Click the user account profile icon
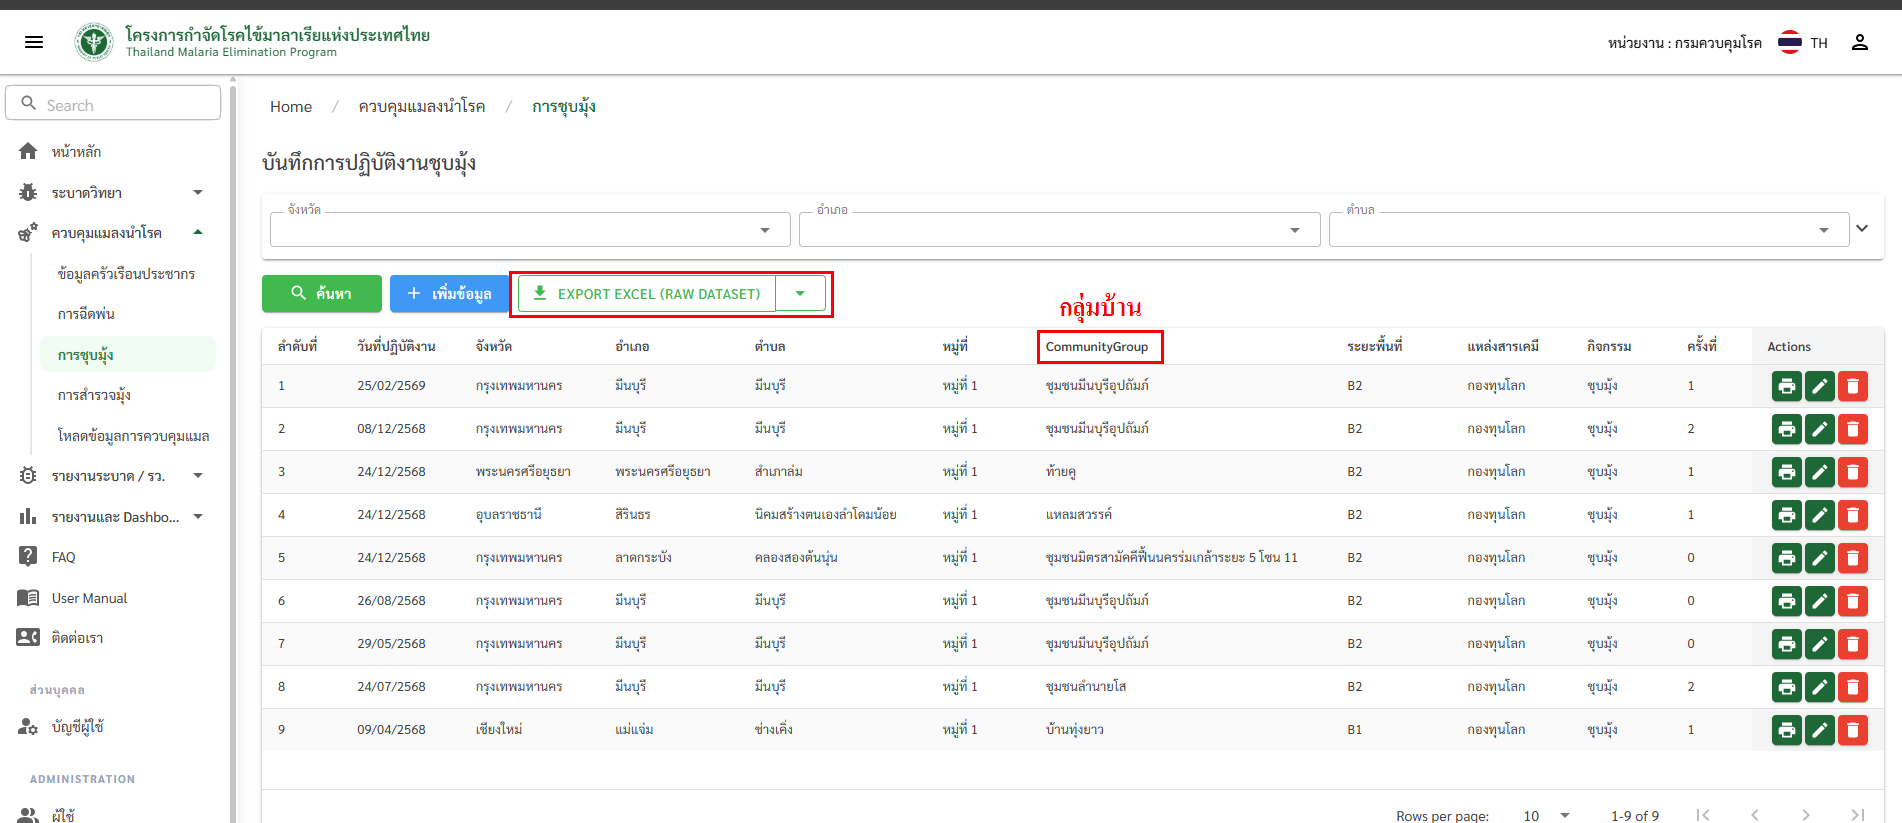 (1859, 42)
